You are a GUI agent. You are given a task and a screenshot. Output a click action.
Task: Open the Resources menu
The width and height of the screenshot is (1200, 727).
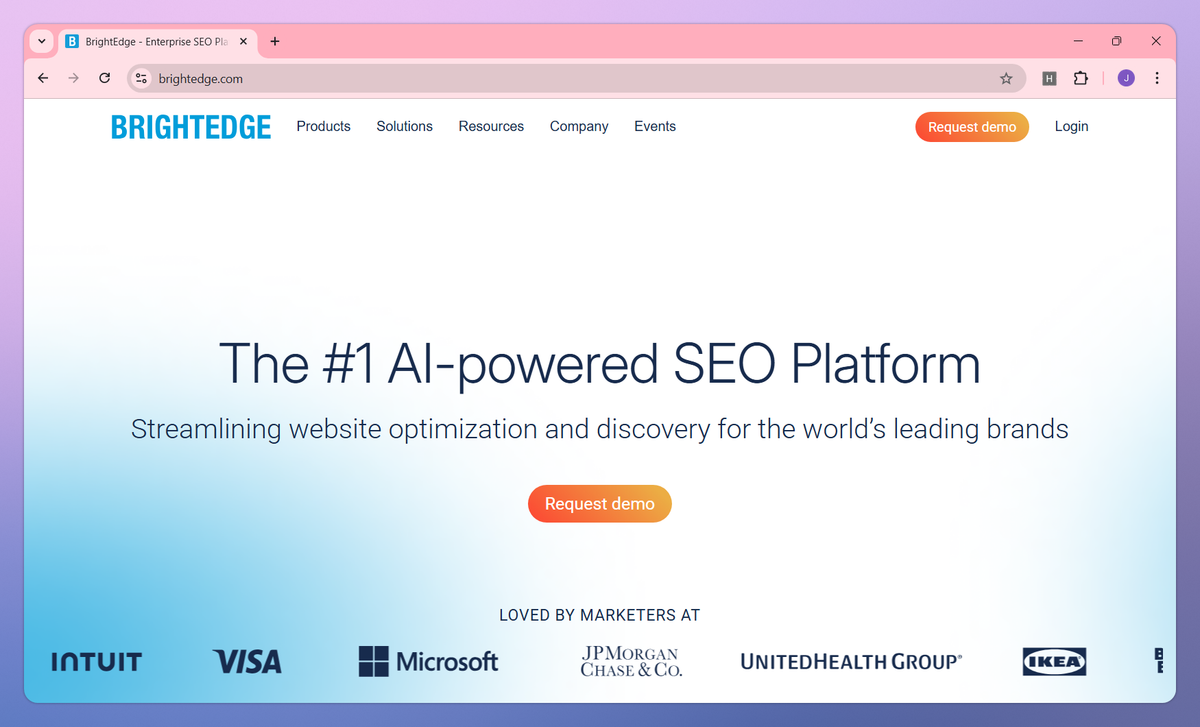491,126
